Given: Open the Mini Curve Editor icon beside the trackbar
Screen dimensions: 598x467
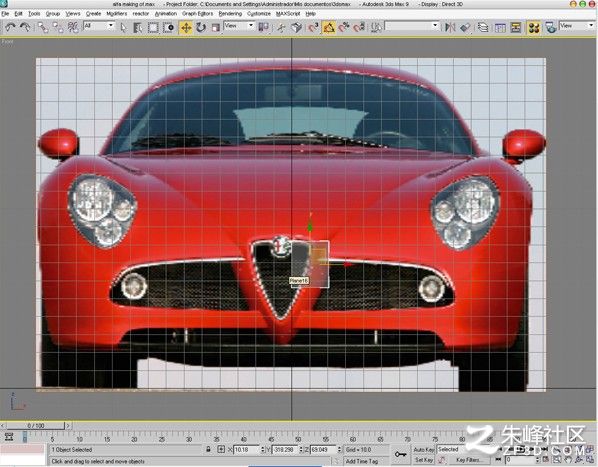Looking at the screenshot, I should click(9, 437).
